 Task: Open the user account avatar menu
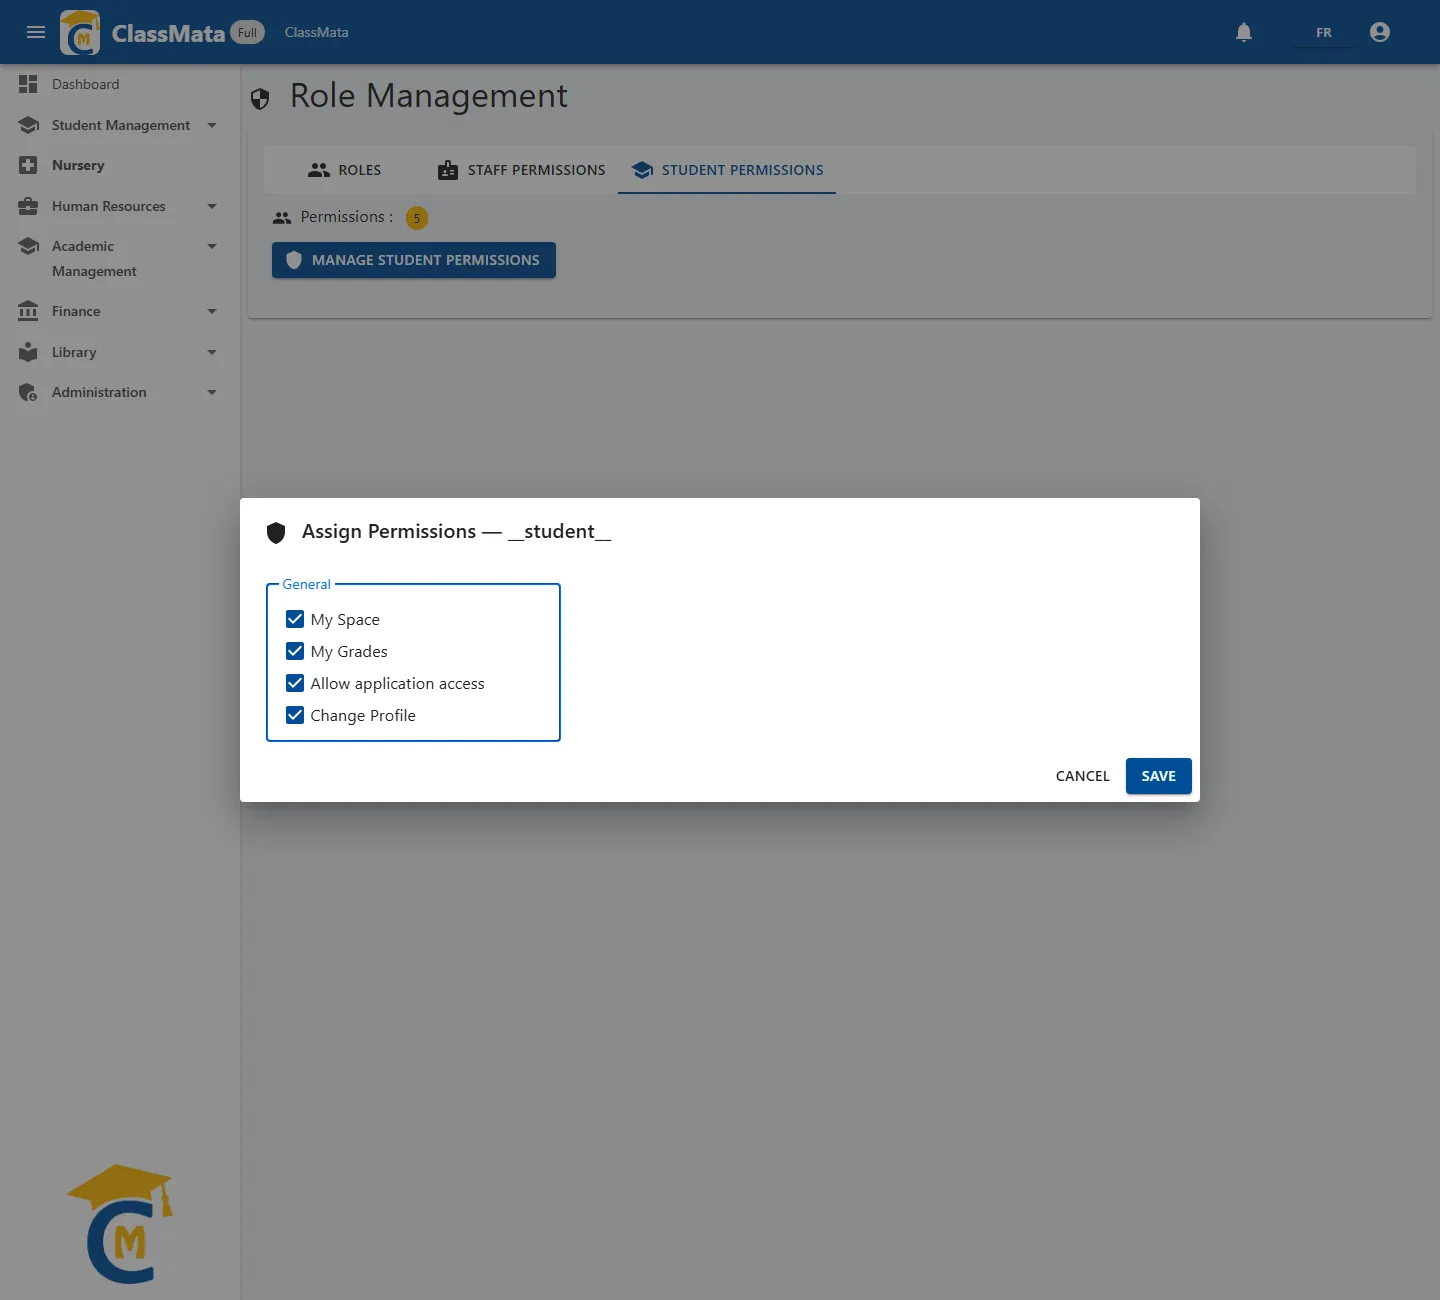click(1380, 32)
